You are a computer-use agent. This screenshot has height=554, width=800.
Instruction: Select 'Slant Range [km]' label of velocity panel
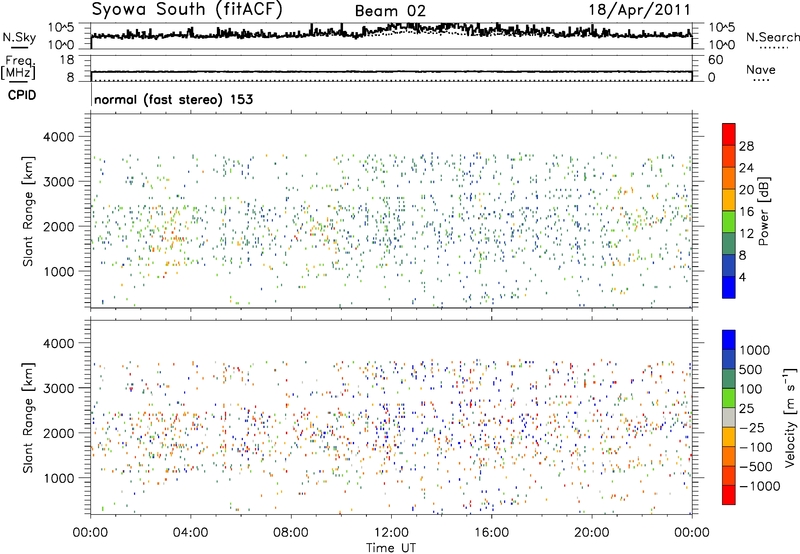(28, 418)
